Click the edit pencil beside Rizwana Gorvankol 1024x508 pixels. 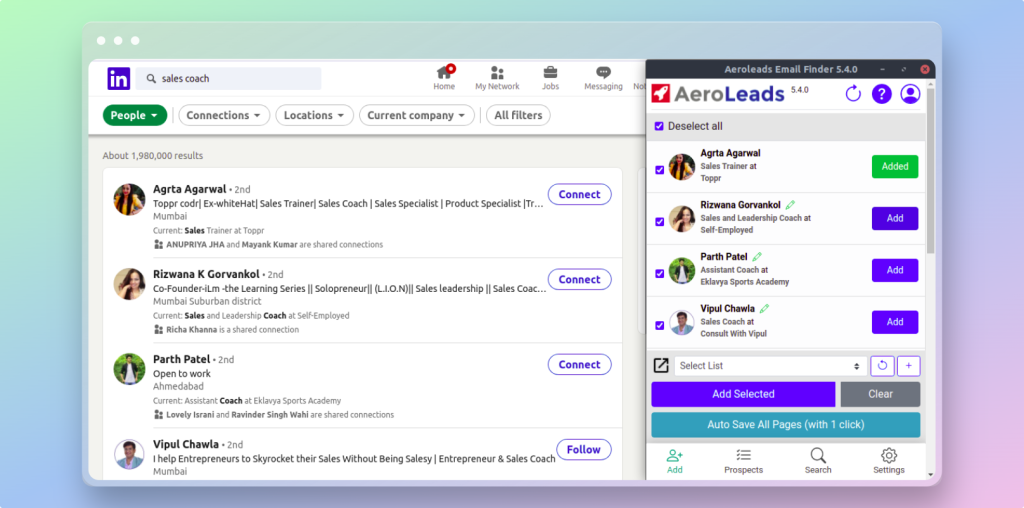click(x=790, y=205)
